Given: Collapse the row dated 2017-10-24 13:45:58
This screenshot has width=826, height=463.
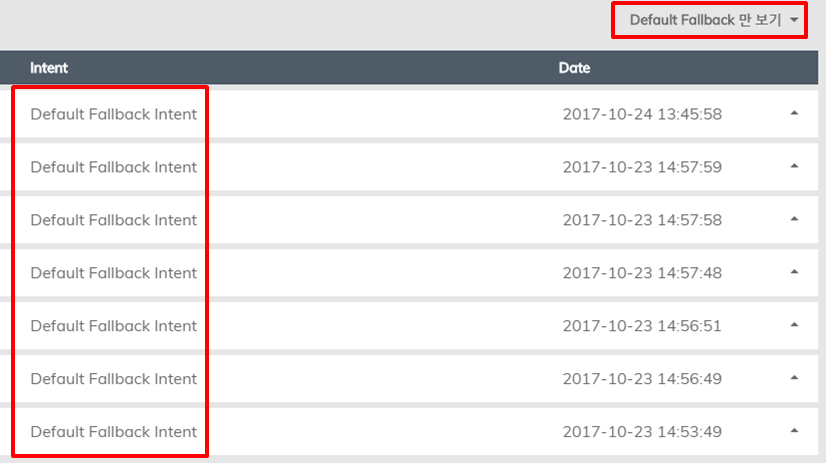Looking at the screenshot, I should point(794,113).
